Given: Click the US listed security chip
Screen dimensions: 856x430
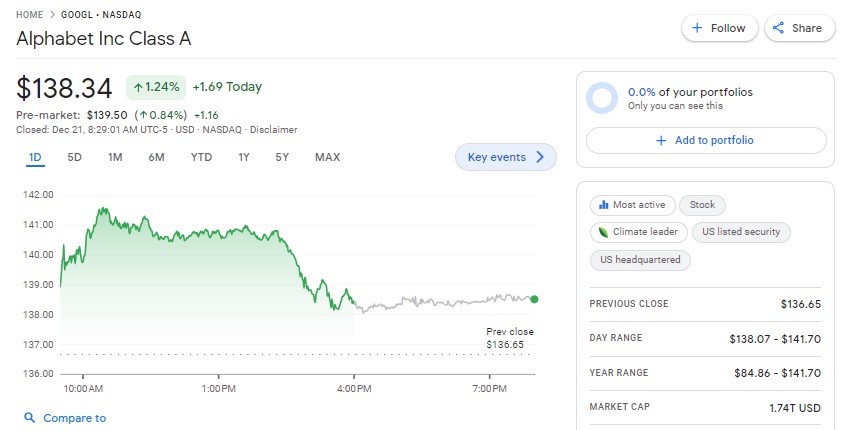Looking at the screenshot, I should (x=741, y=232).
